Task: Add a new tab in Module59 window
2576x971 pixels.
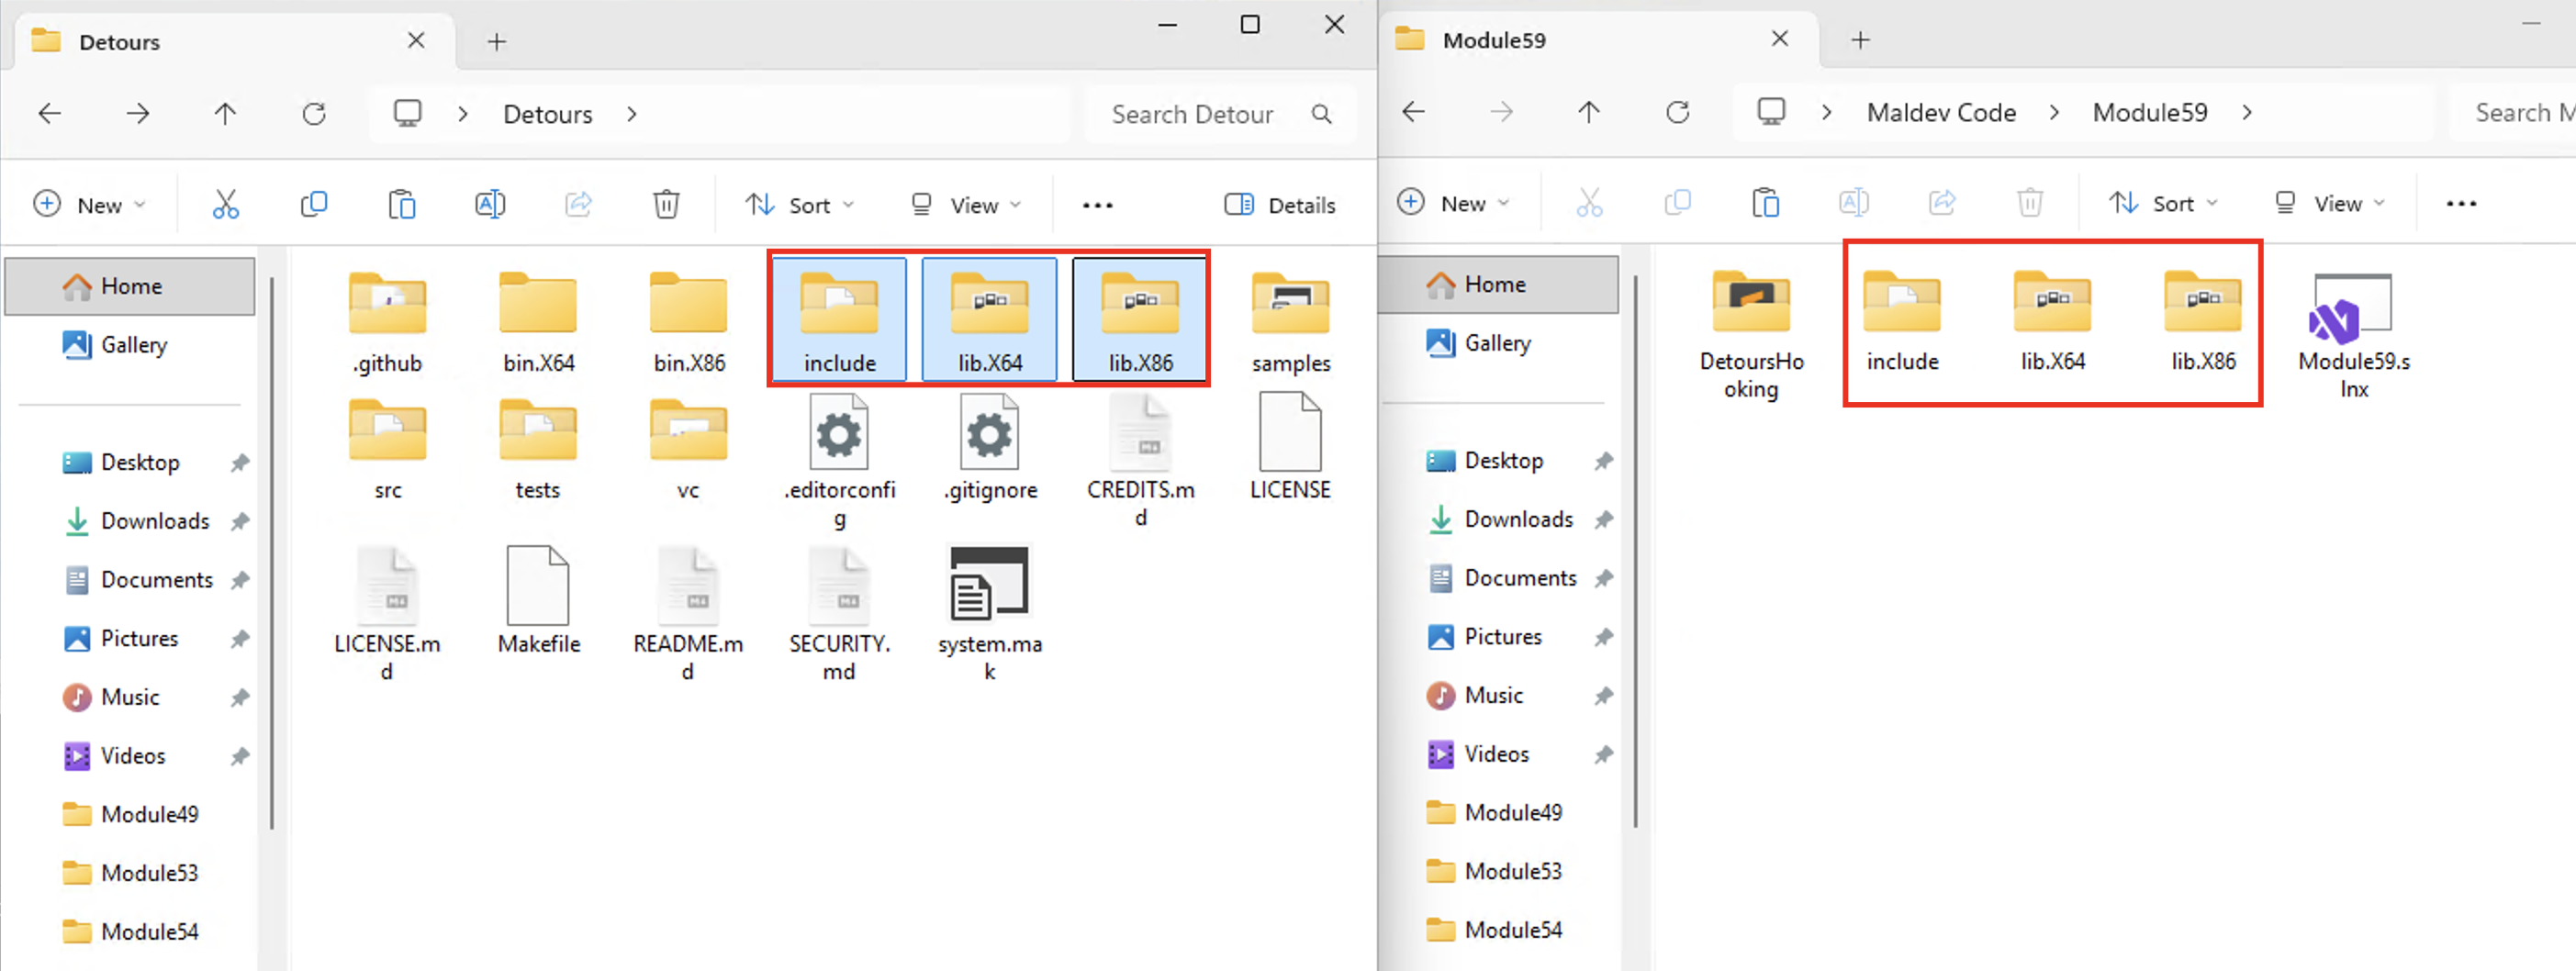Action: [1860, 40]
